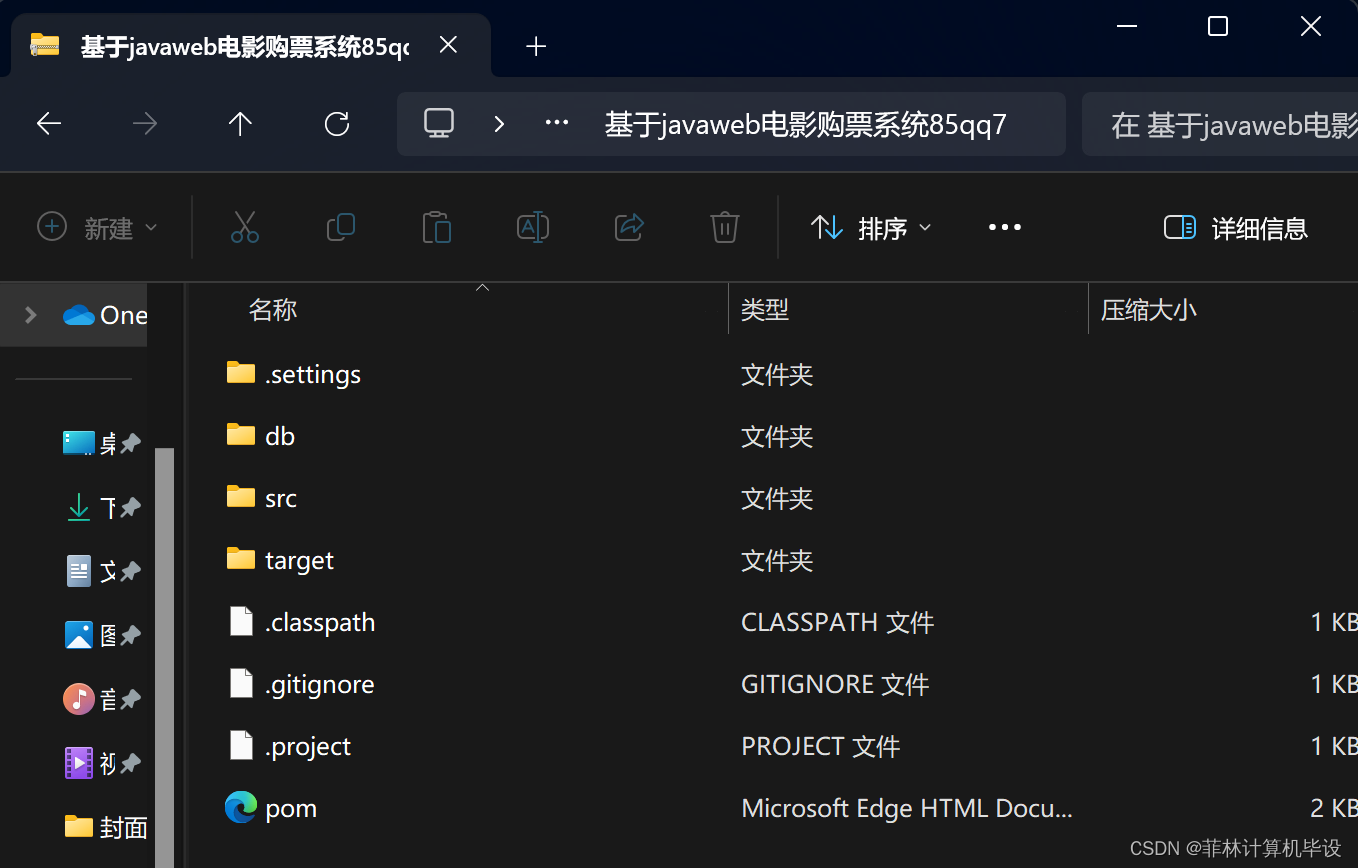Screen dimensions: 1358x868
Task: Select the target folder
Action: [299, 561]
